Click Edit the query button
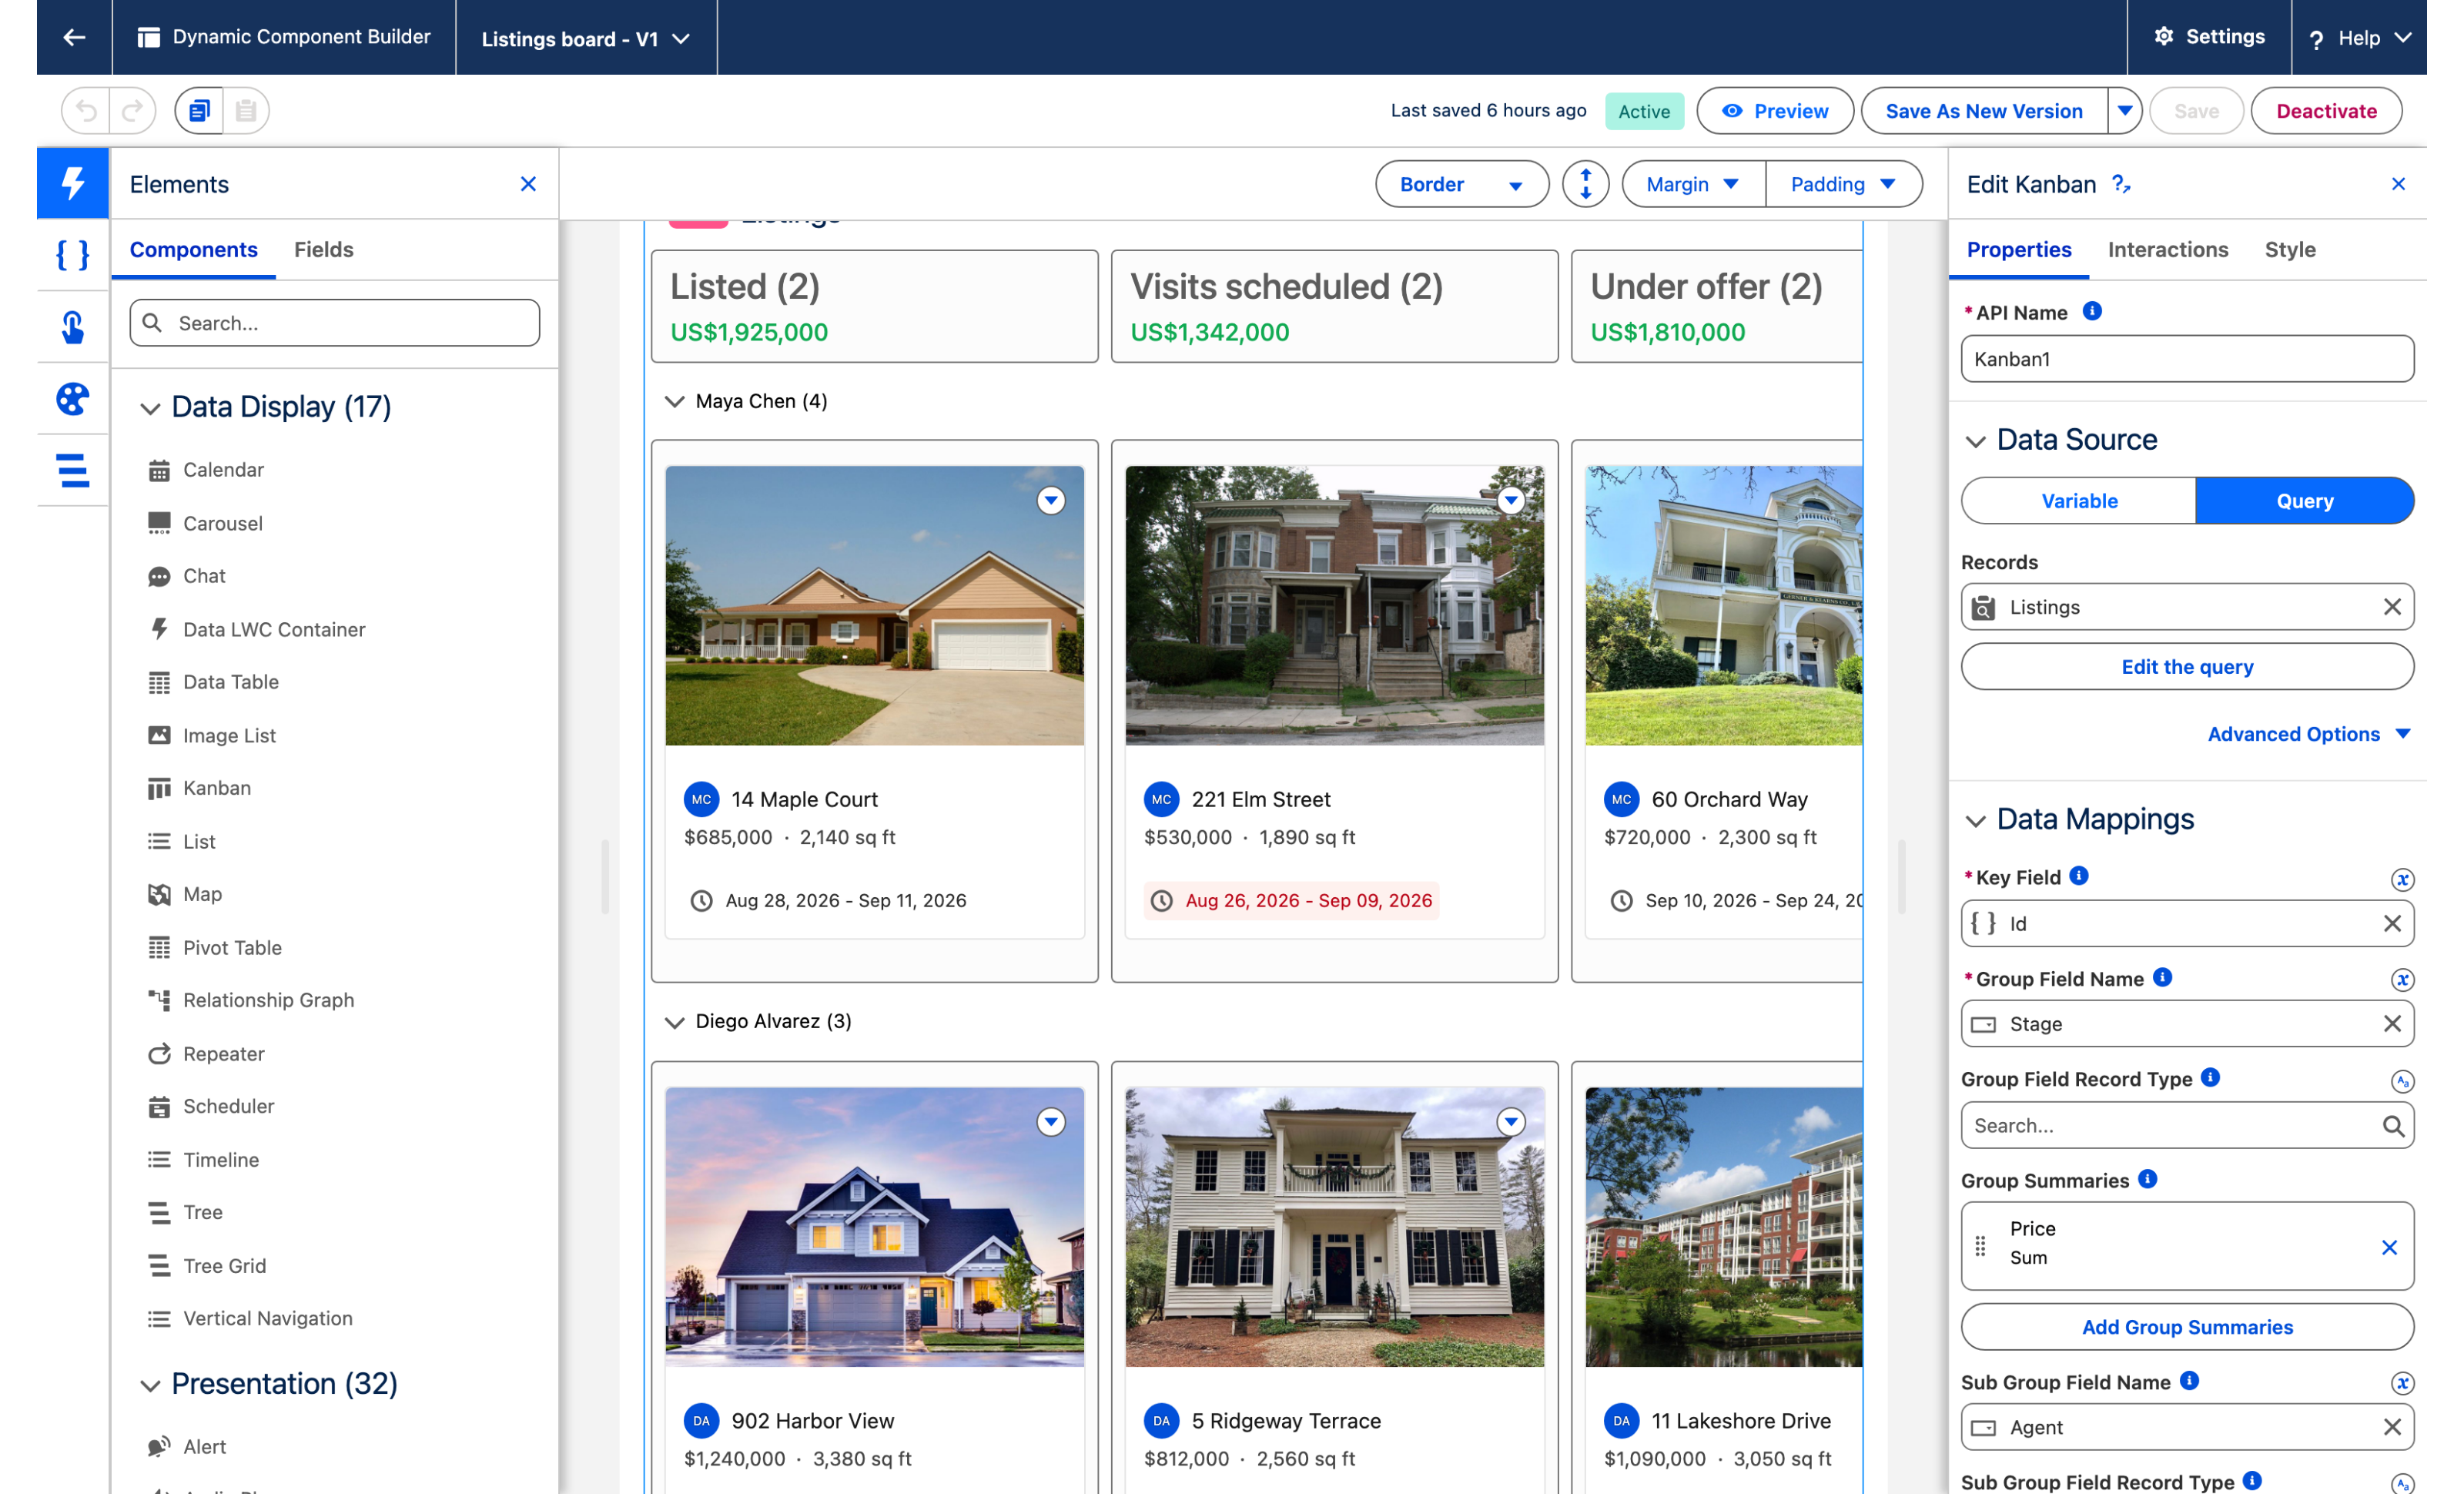Viewport: 2464px width, 1494px height. pos(2187,667)
